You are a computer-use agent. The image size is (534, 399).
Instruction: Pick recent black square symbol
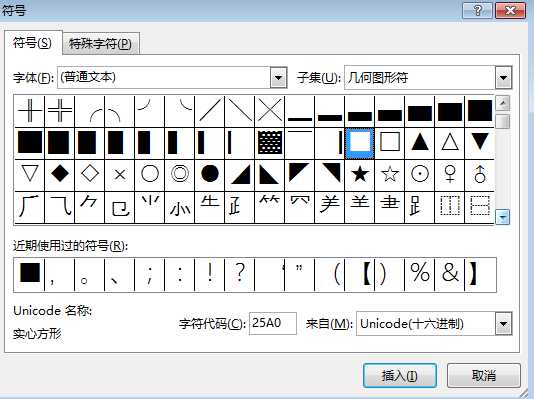(x=30, y=274)
